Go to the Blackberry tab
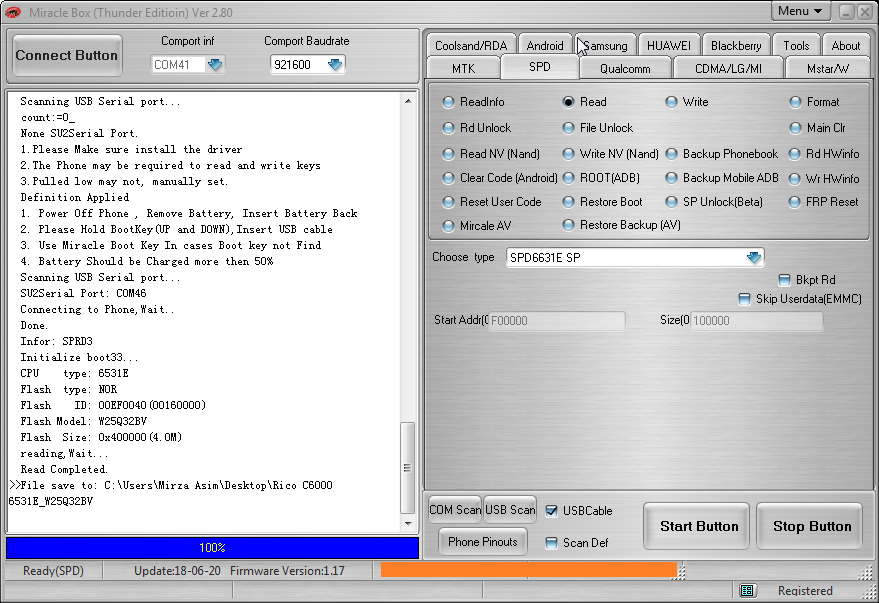Viewport: 879px width, 603px height. pos(736,45)
